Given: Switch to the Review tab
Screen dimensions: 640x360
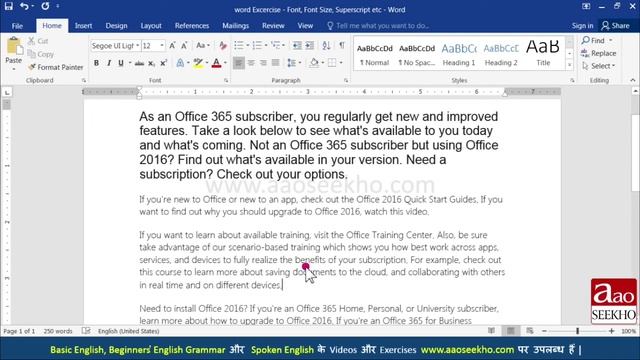Looking at the screenshot, I should (273, 26).
